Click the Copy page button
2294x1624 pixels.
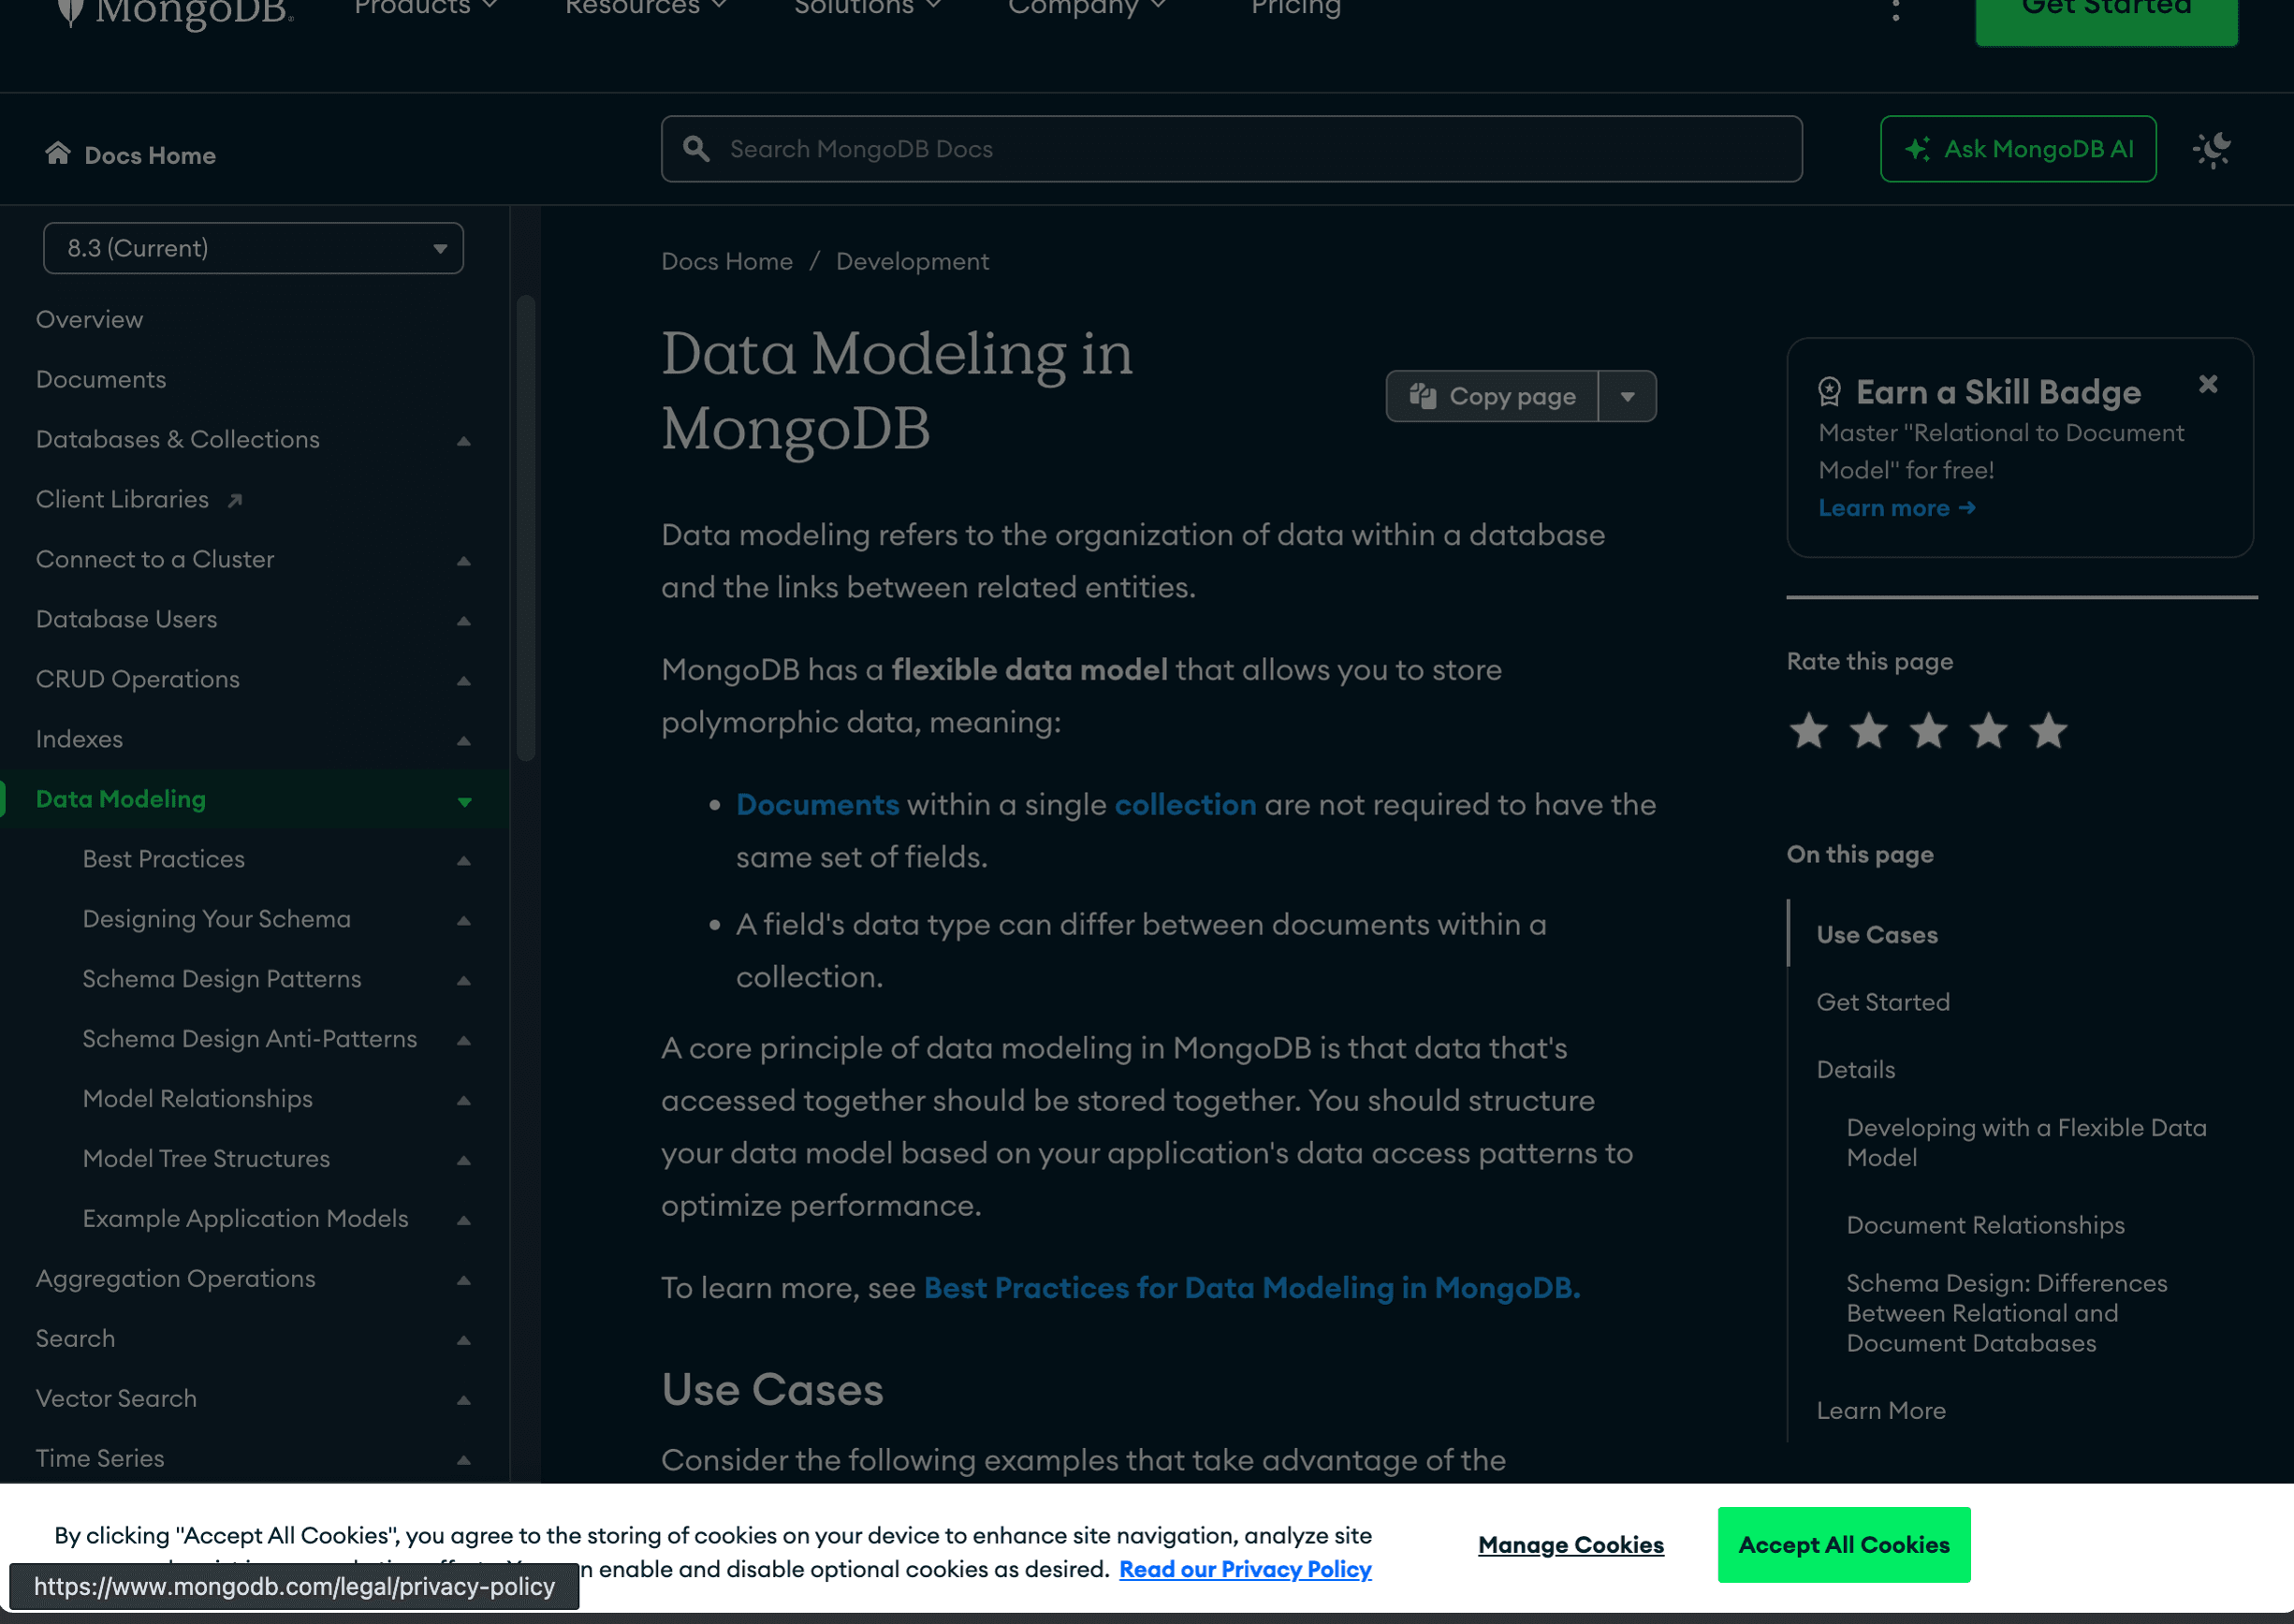(1492, 396)
